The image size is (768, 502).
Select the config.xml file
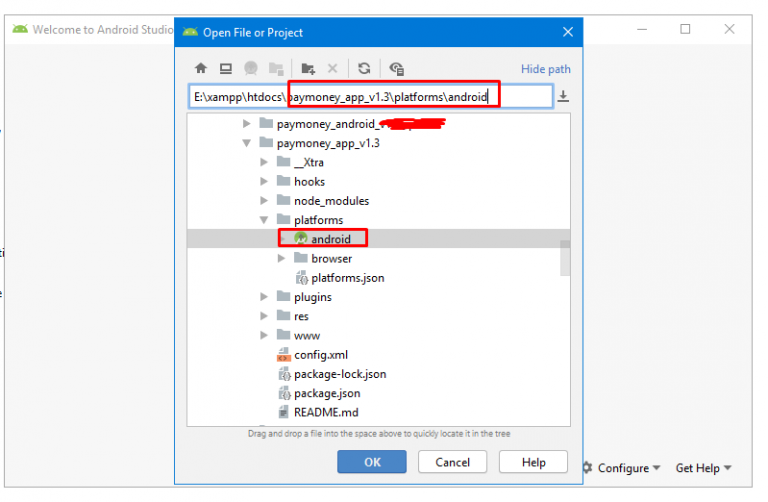pos(320,355)
